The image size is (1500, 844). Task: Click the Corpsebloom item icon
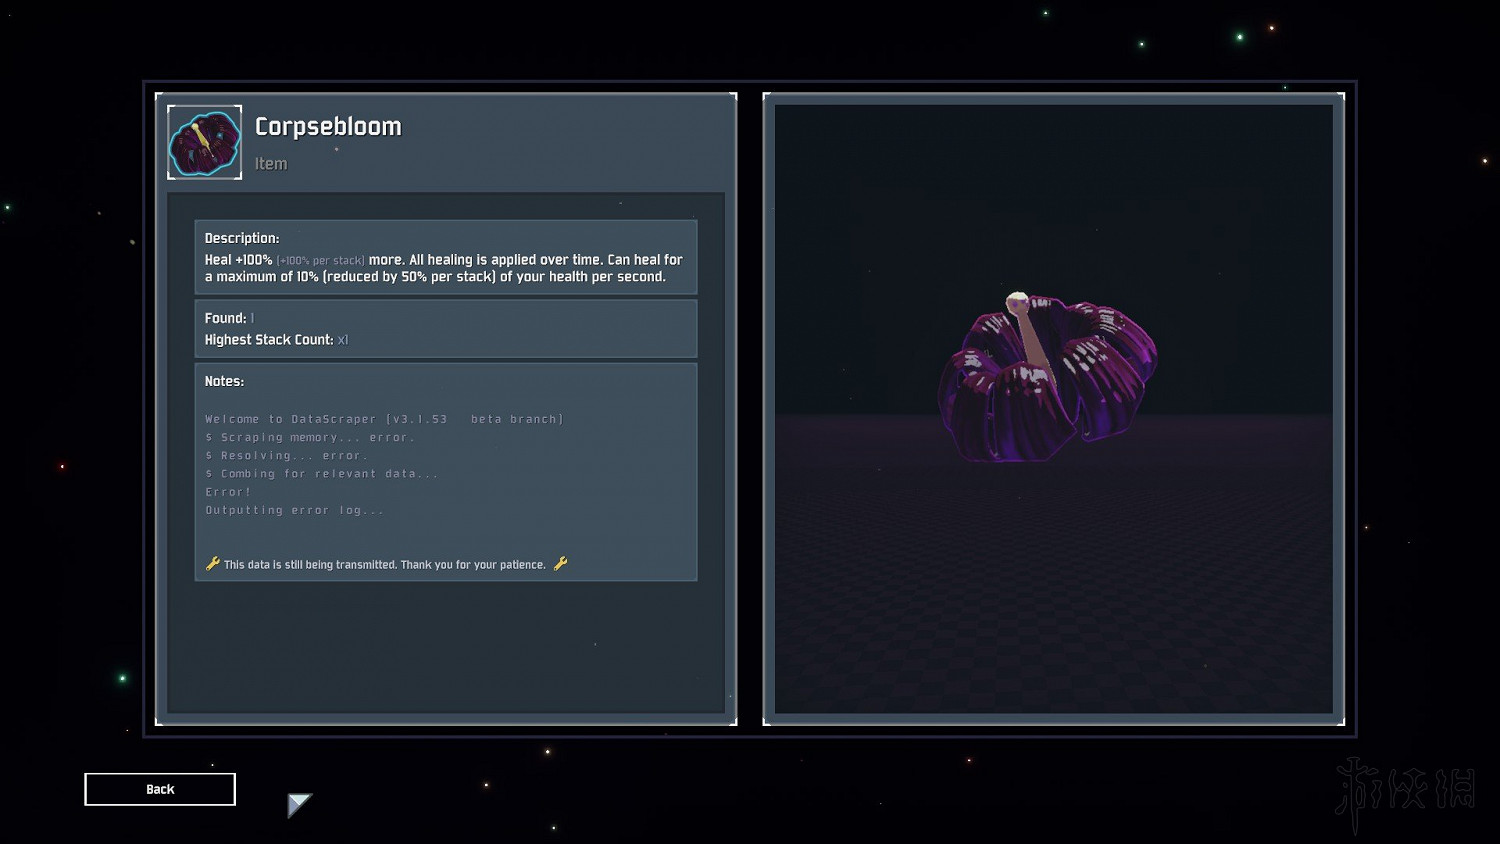[x=204, y=142]
